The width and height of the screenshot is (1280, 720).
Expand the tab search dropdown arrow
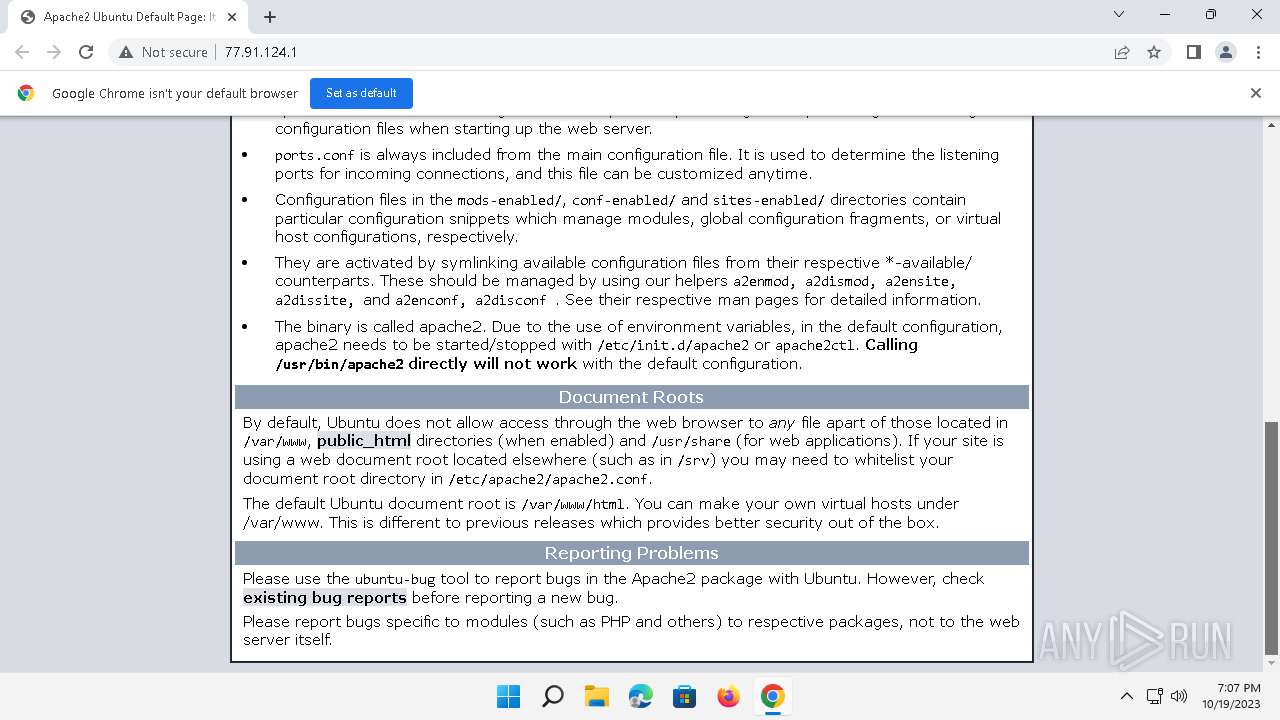click(1119, 15)
